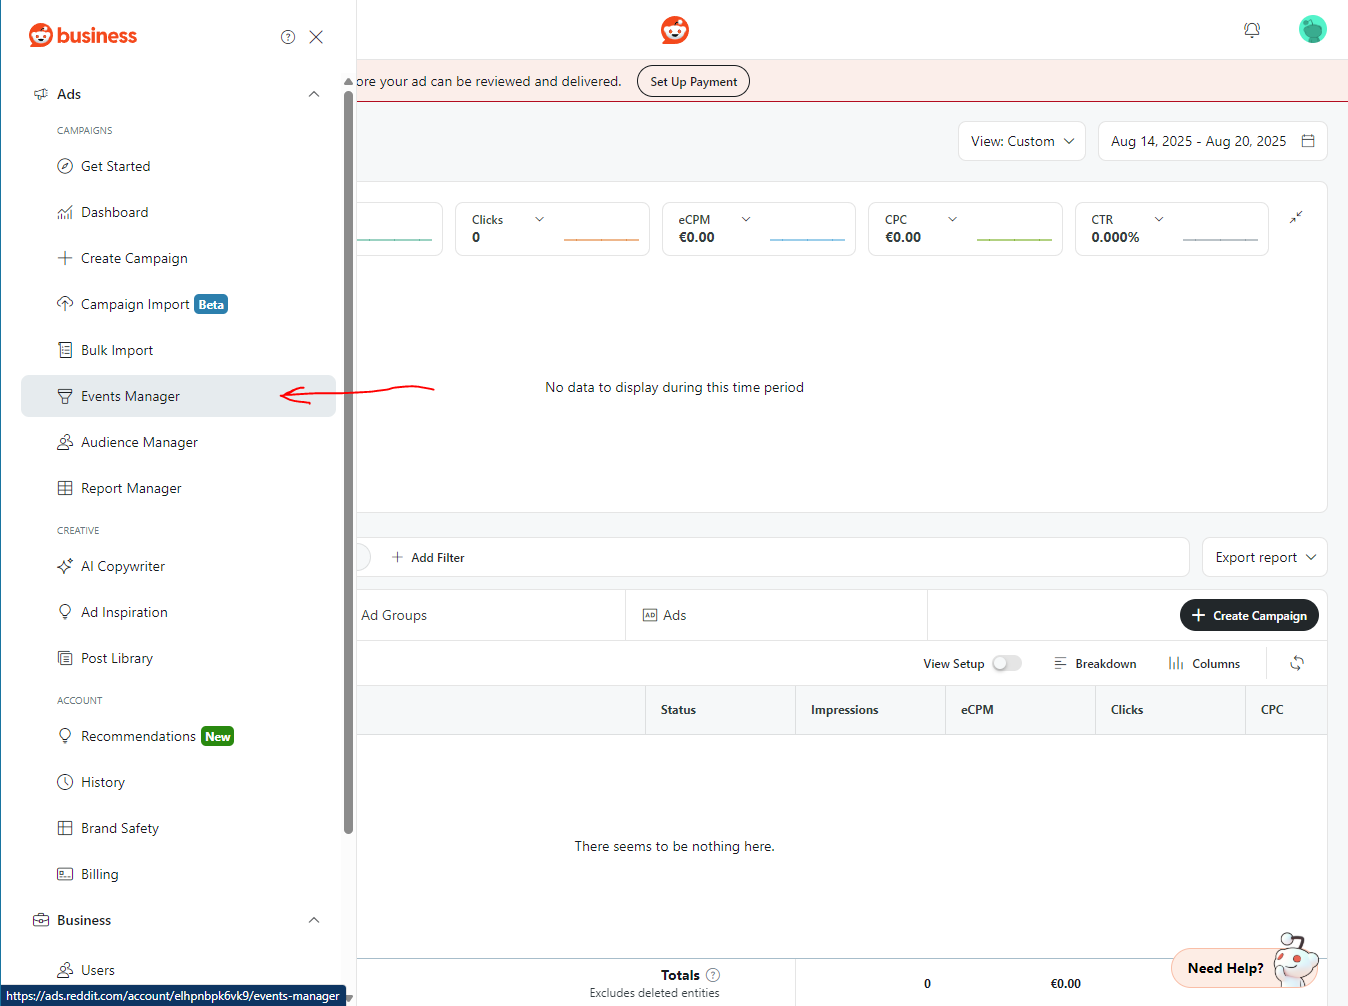Viewport: 1348px width, 1006px height.
Task: Switch to the Ads tab
Action: (675, 615)
